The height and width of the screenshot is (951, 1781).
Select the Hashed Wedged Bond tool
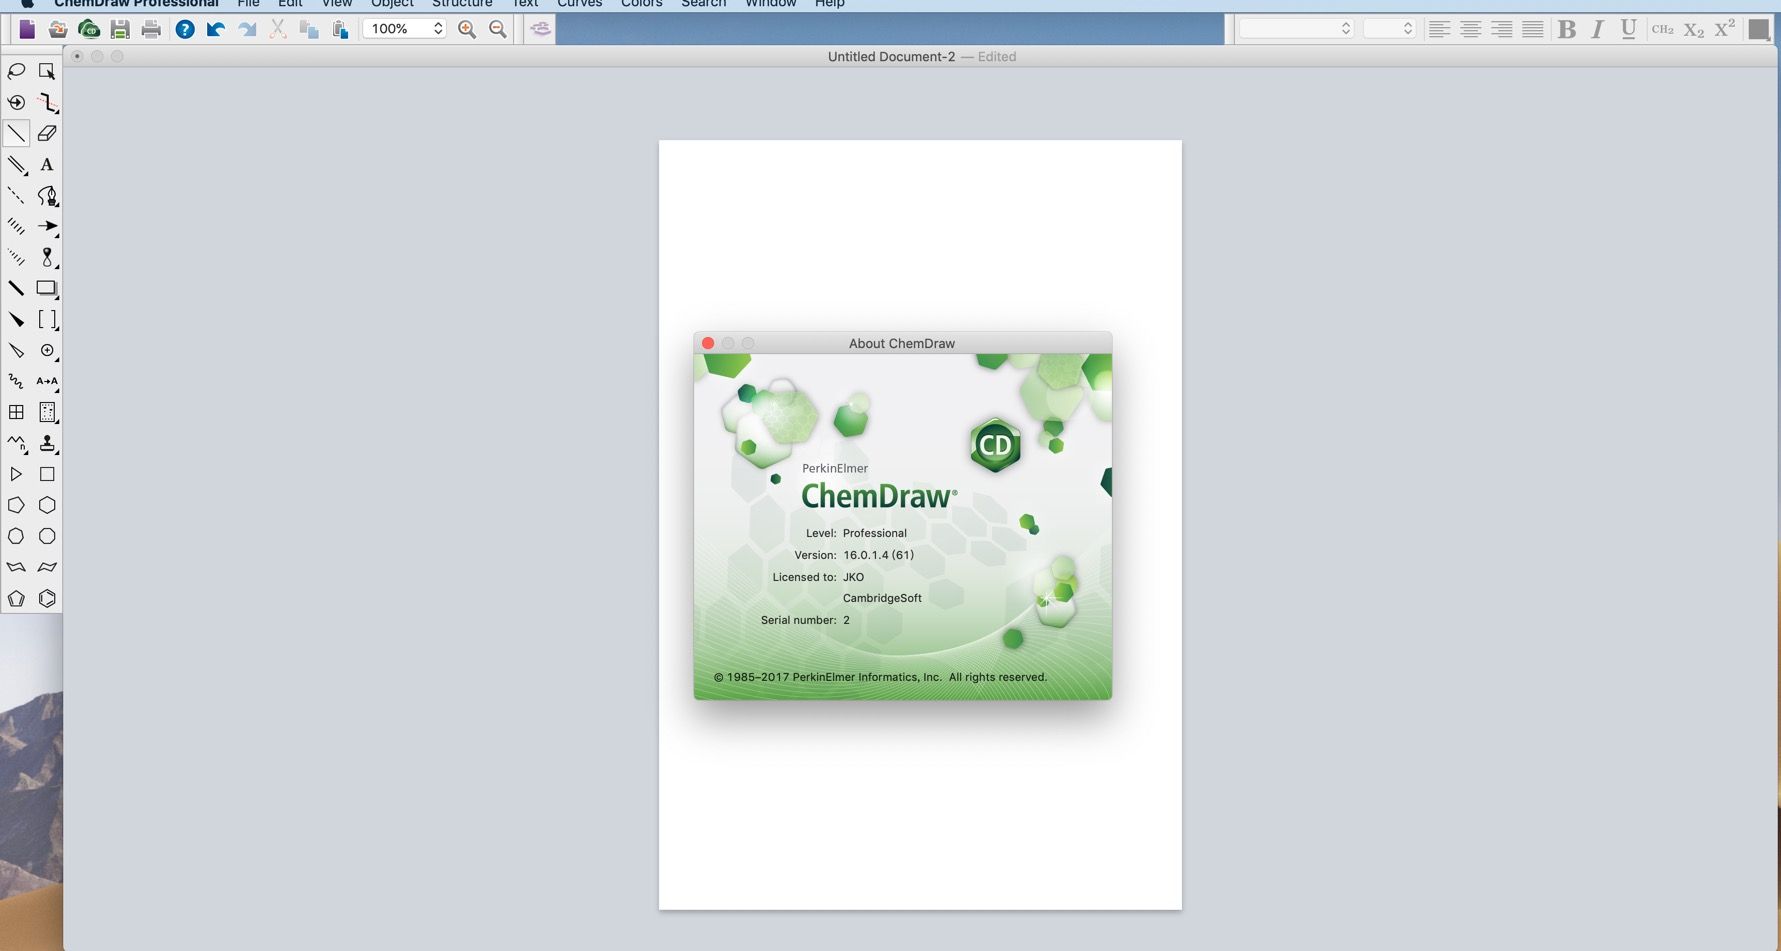point(16,257)
